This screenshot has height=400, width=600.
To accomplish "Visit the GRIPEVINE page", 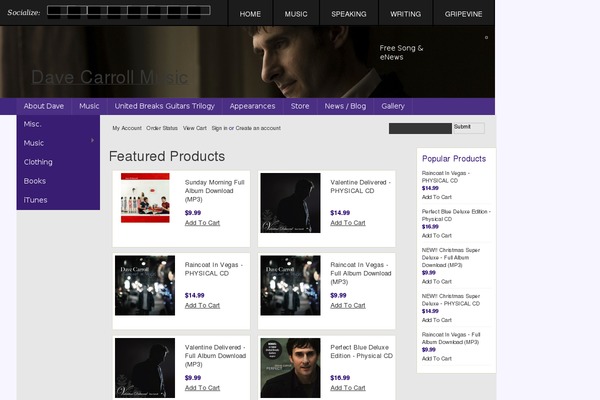I will (463, 14).
